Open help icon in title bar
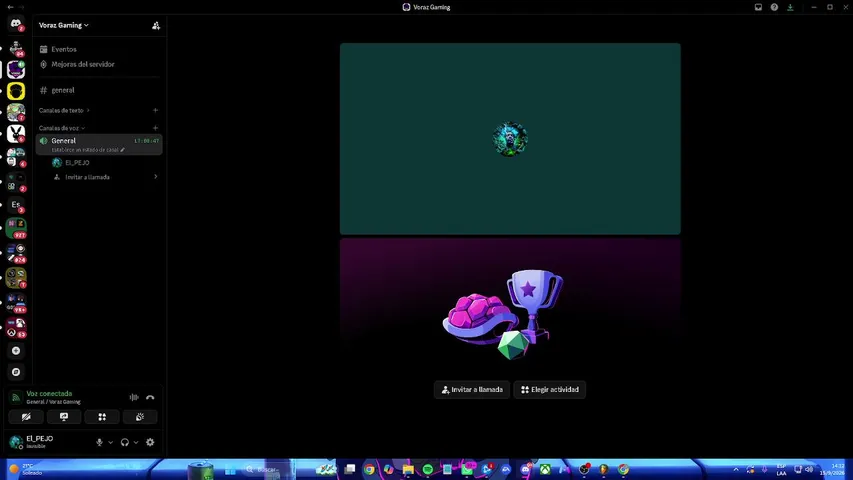This screenshot has width=853, height=480. [x=774, y=7]
